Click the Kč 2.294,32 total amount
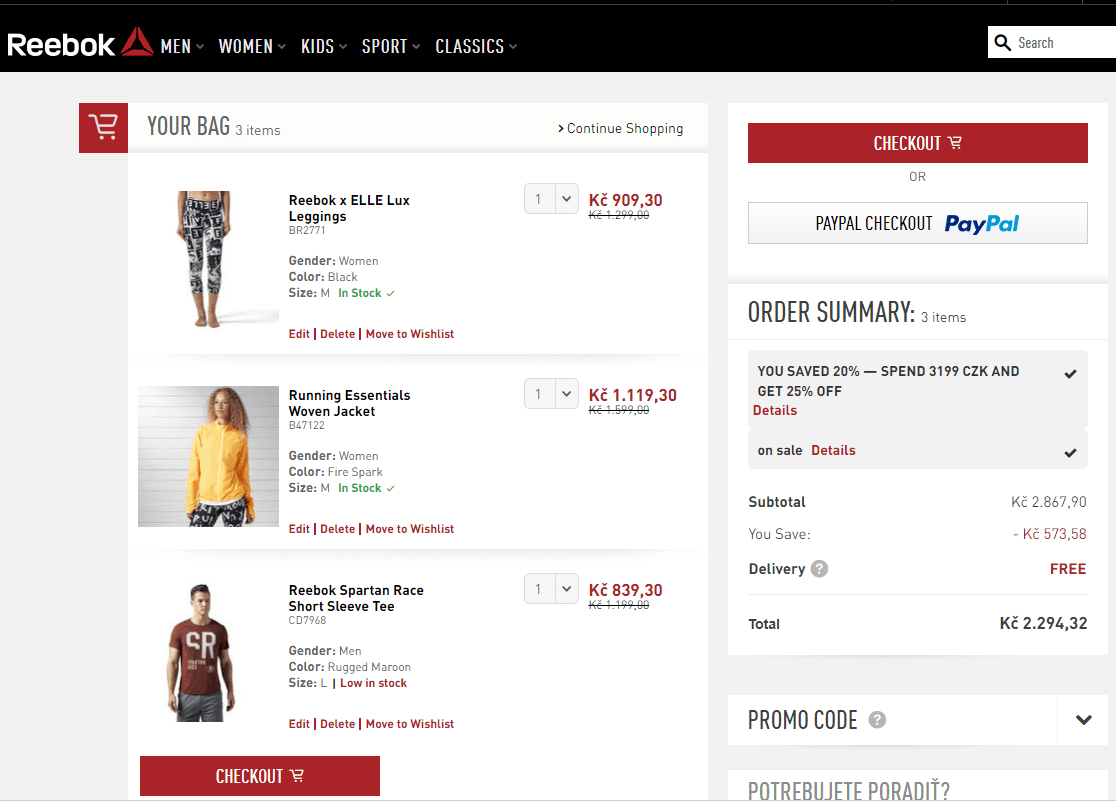The height and width of the screenshot is (803, 1116). (1043, 624)
